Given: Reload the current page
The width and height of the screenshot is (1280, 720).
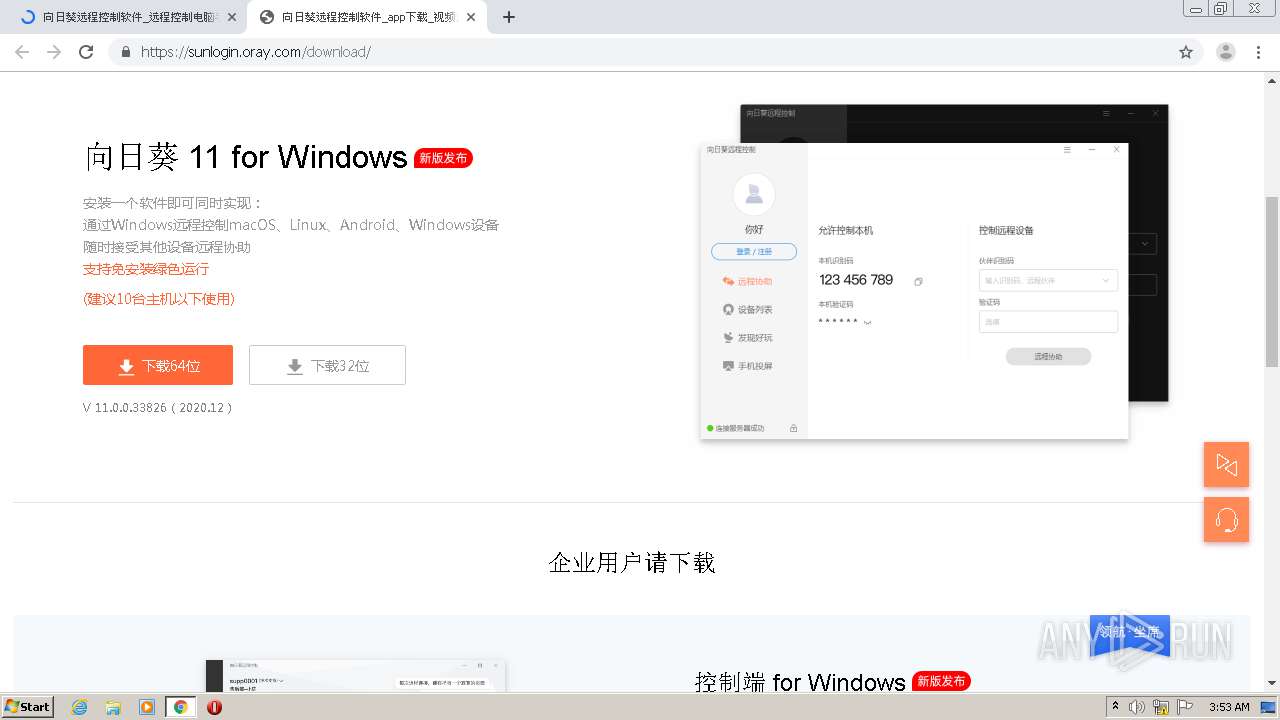Looking at the screenshot, I should click(86, 52).
